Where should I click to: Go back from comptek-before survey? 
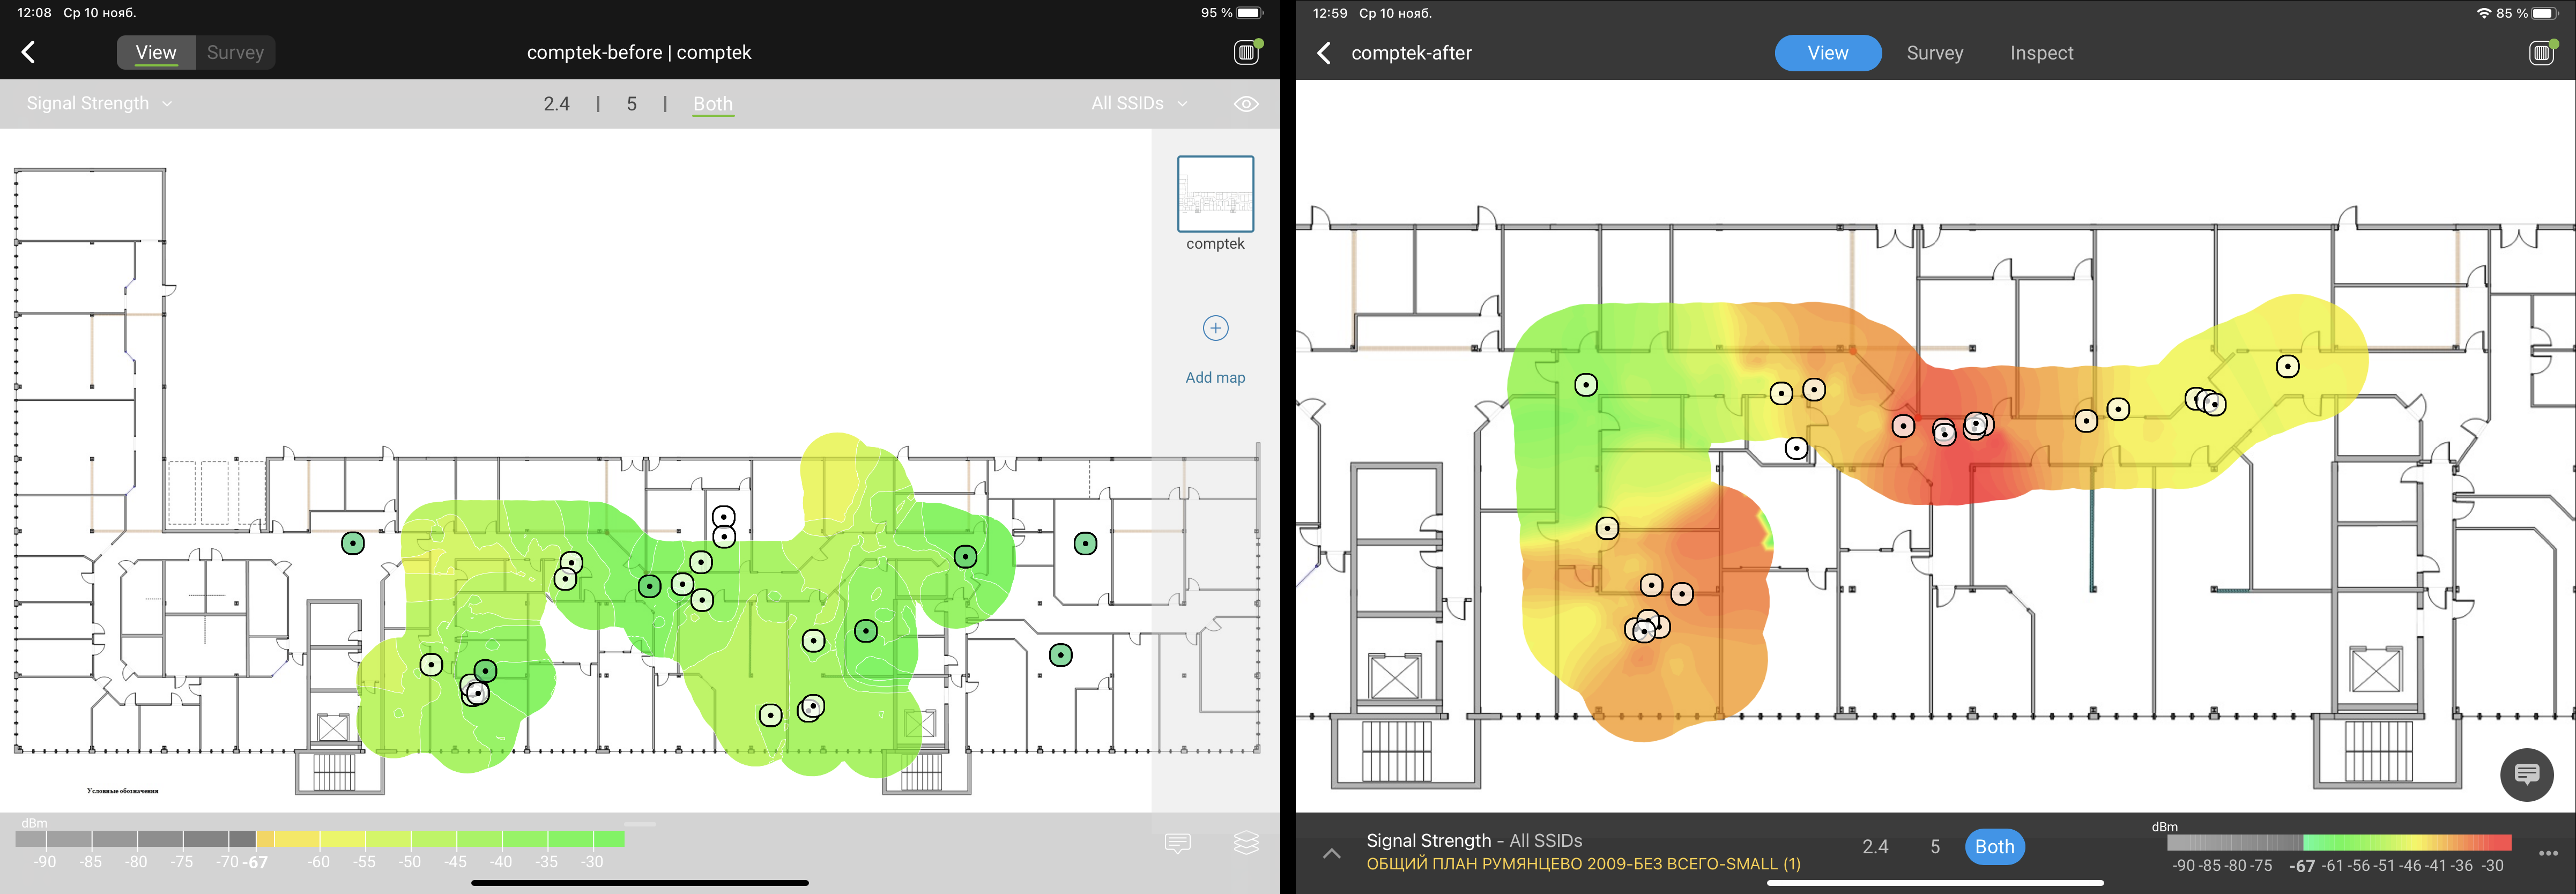(28, 53)
